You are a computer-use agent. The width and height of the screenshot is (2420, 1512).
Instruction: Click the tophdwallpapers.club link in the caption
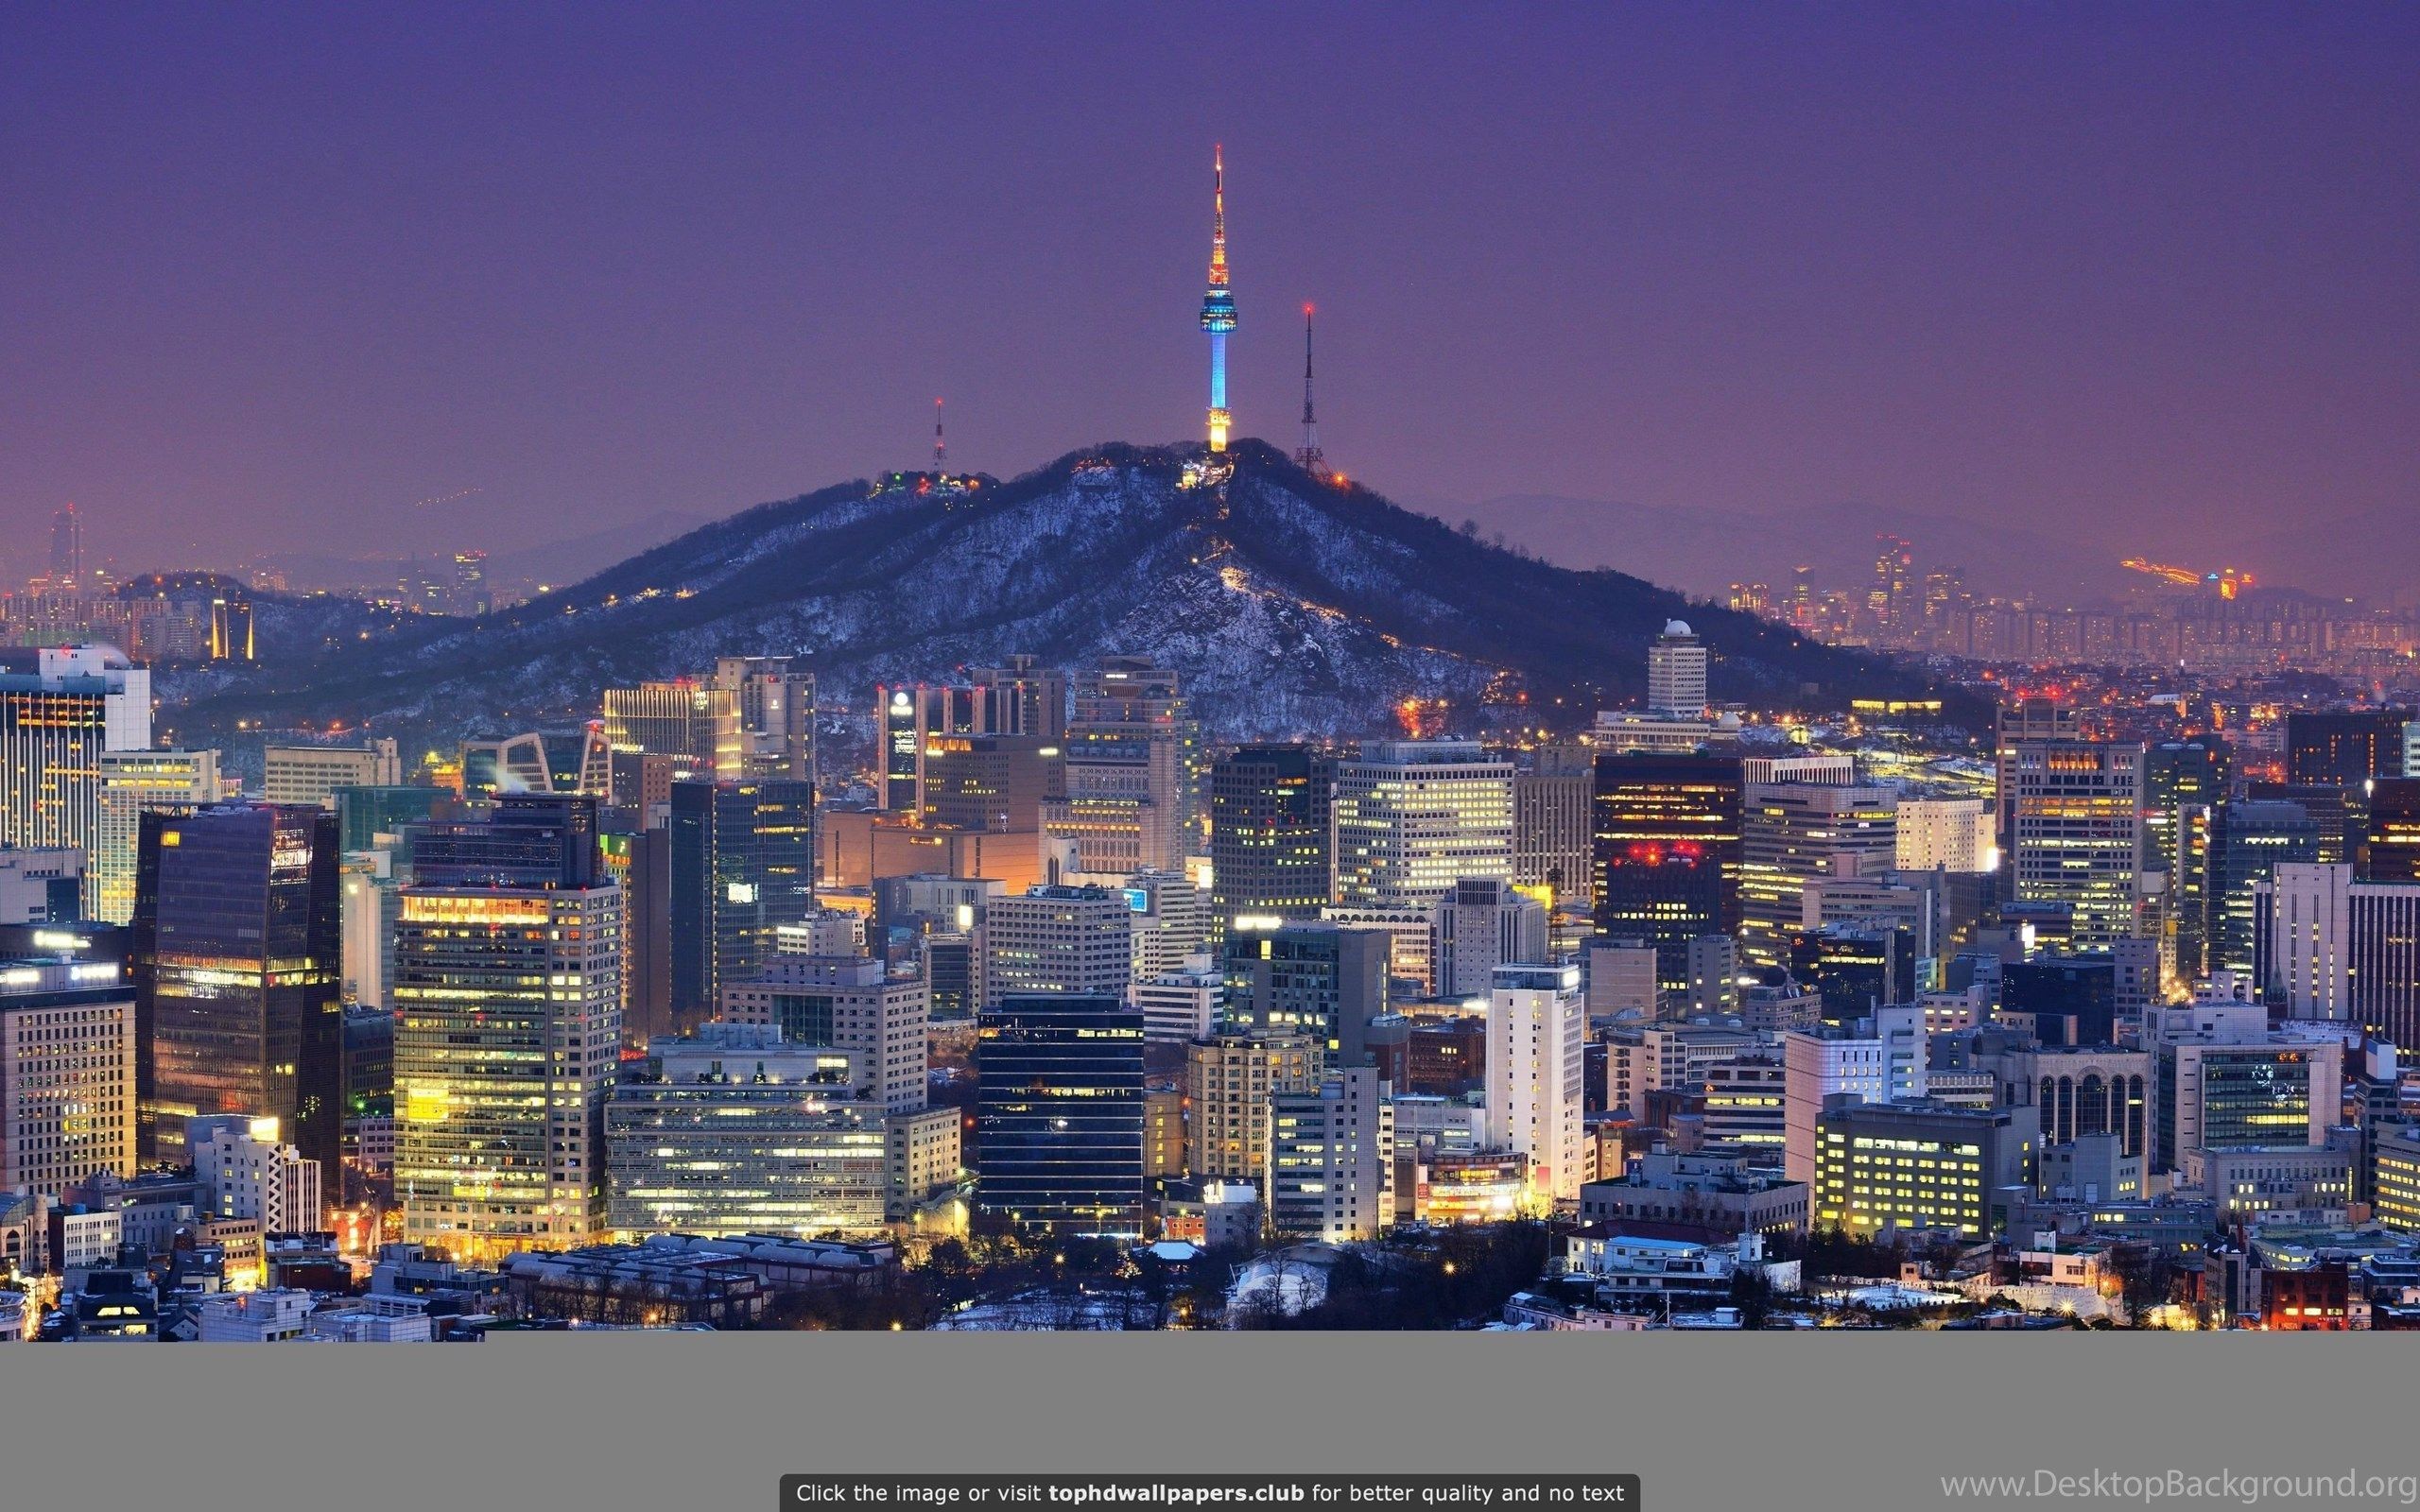[x=1176, y=1493]
